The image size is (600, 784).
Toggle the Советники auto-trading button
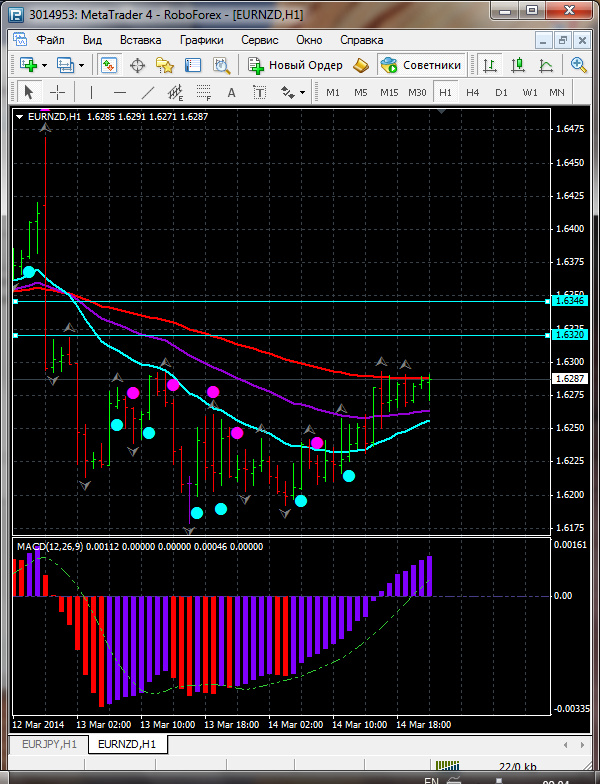coord(421,65)
